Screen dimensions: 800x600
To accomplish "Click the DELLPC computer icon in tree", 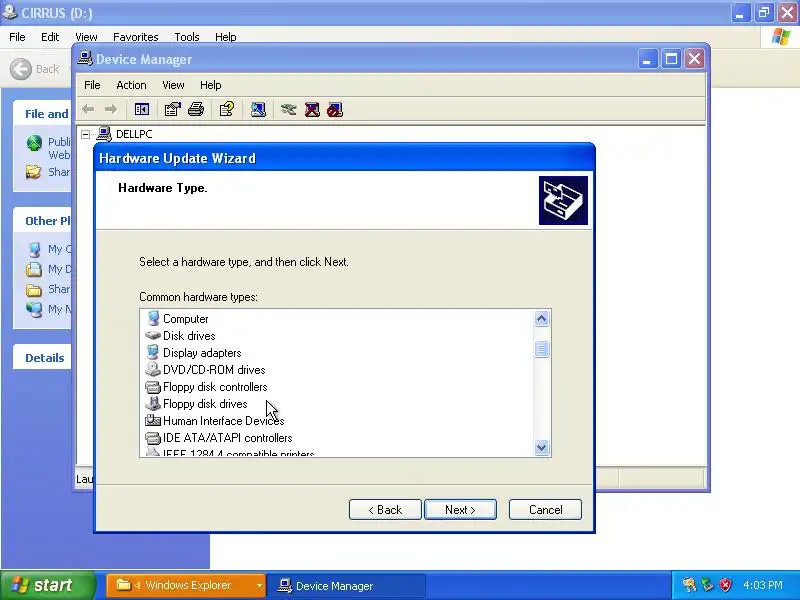I will [x=104, y=134].
